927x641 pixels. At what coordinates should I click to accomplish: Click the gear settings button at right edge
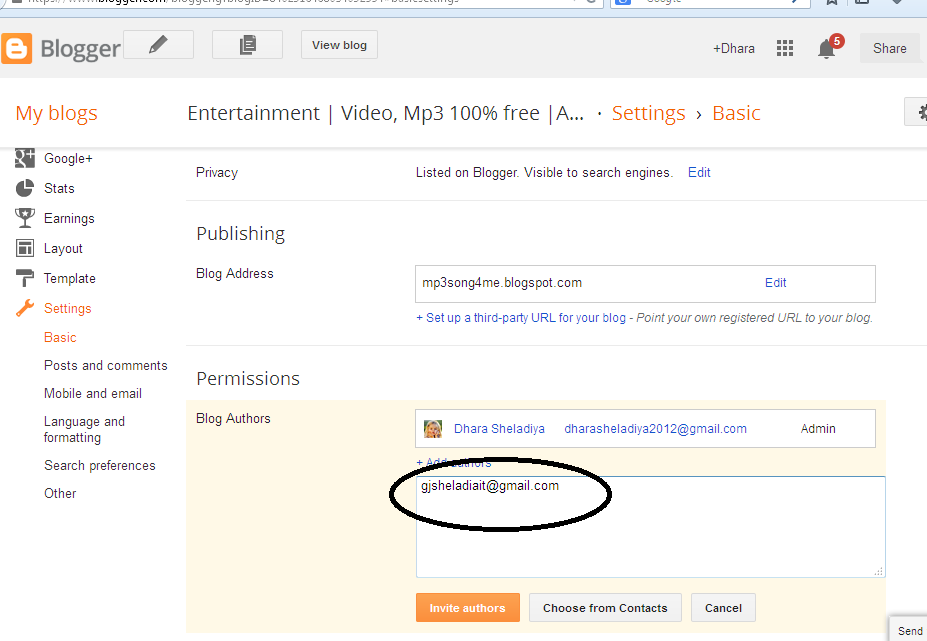(916, 112)
